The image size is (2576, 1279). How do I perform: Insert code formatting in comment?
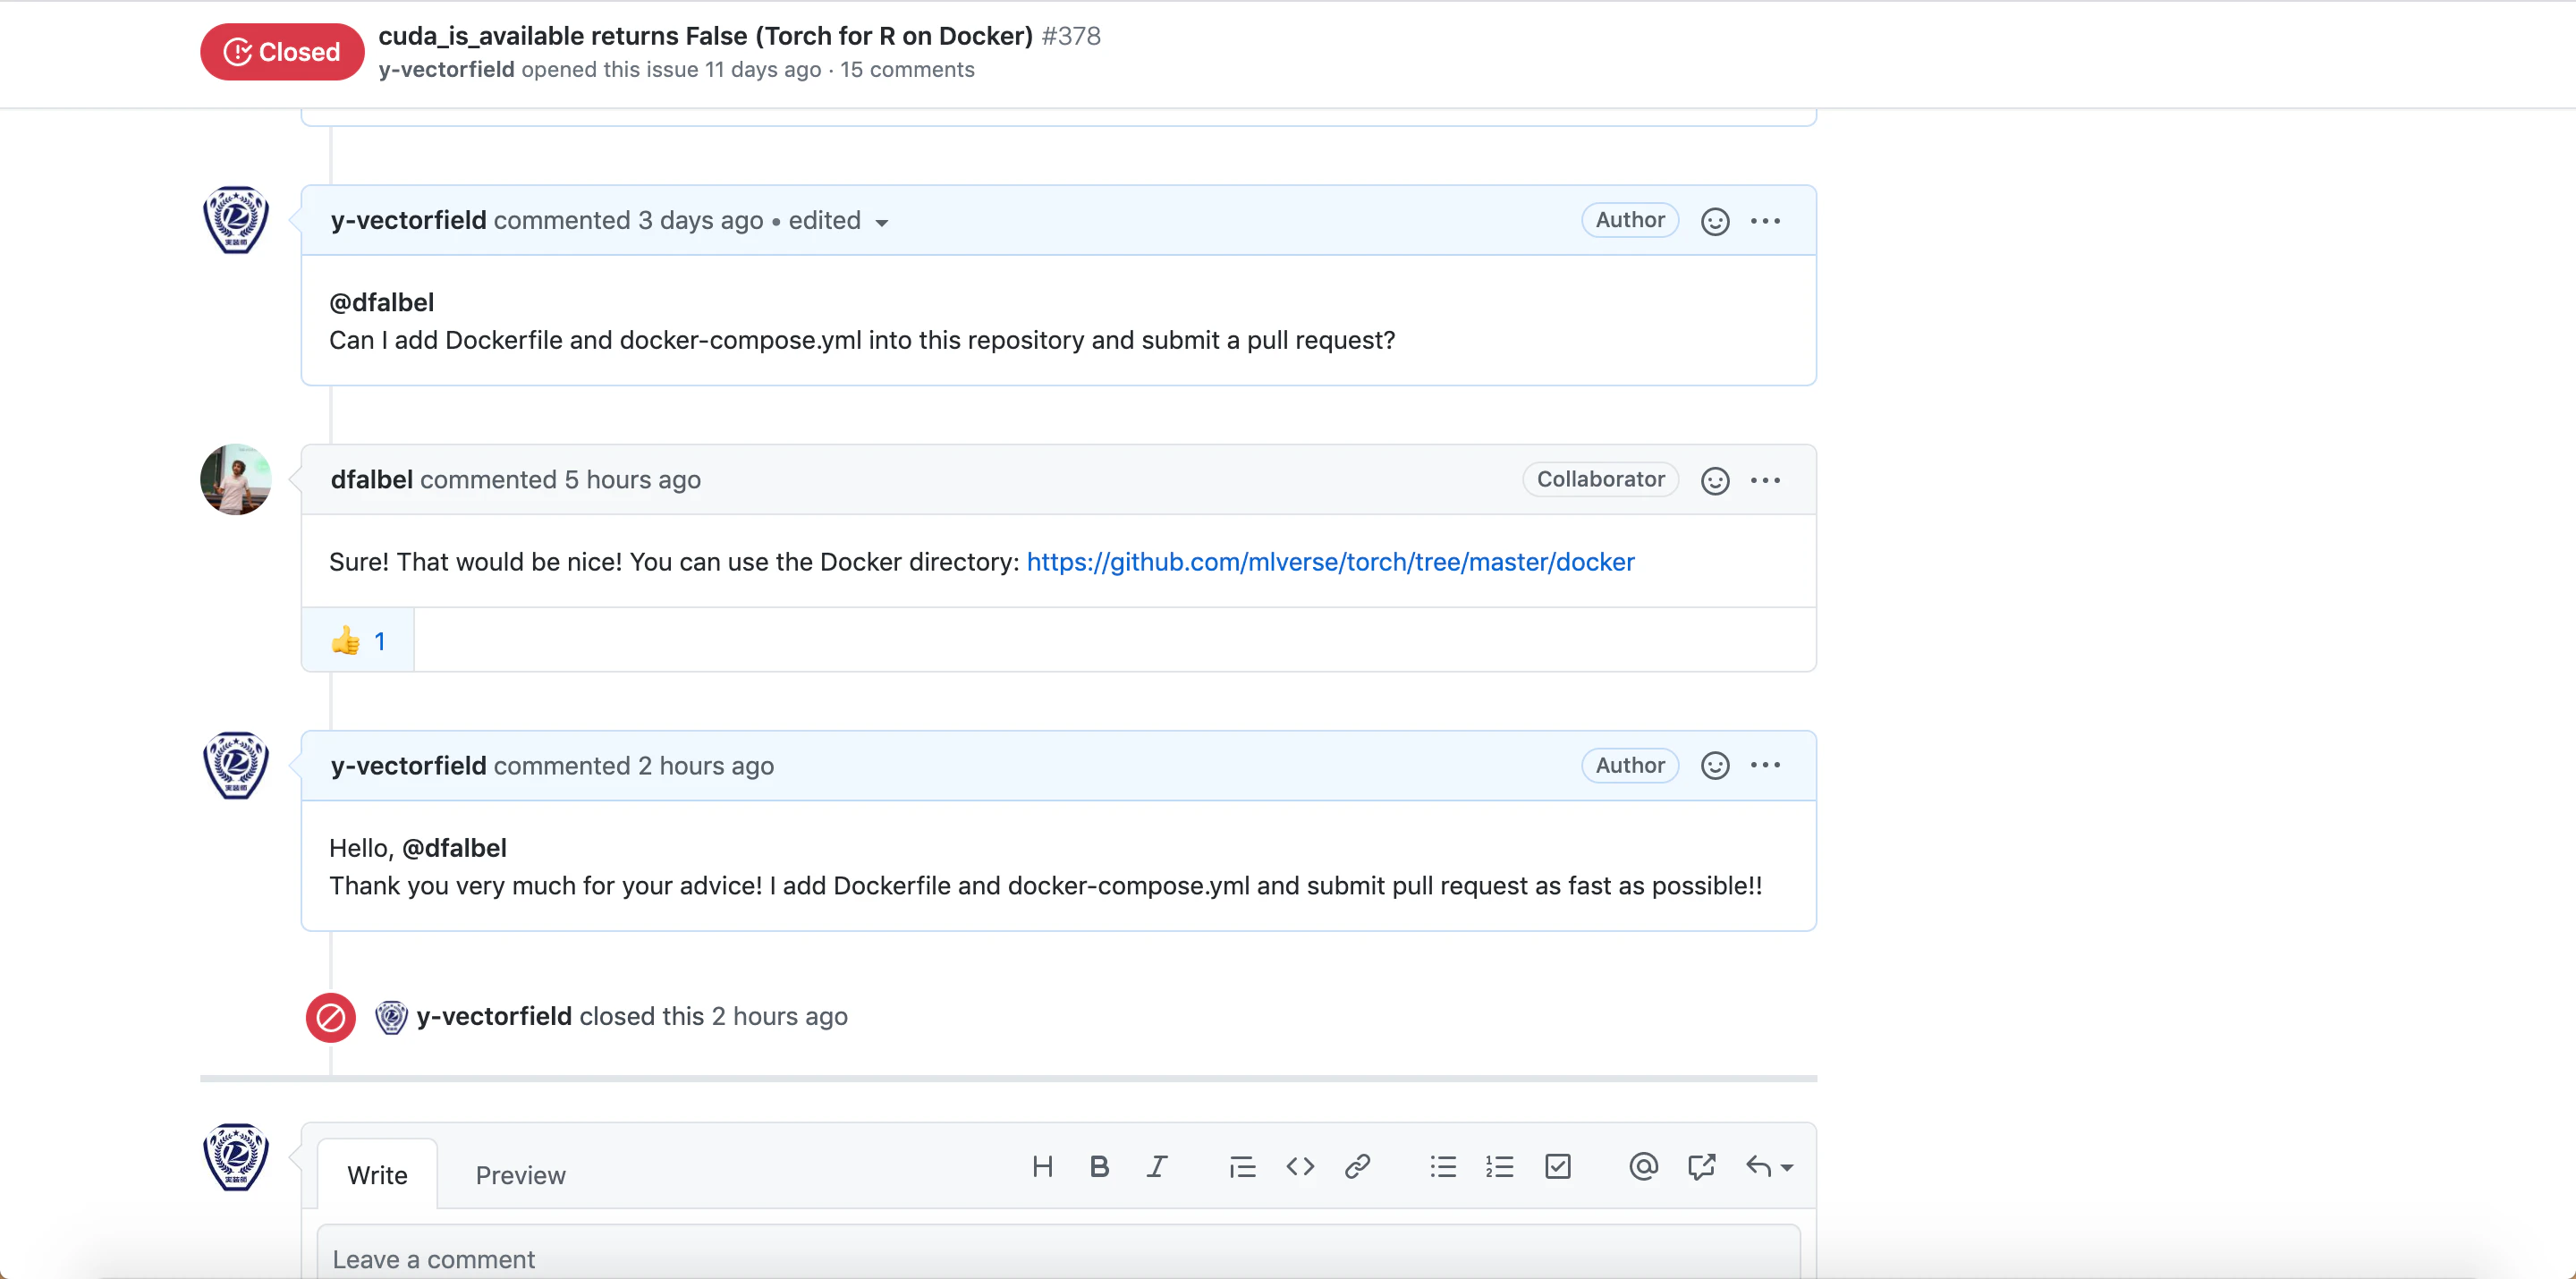(1300, 1166)
